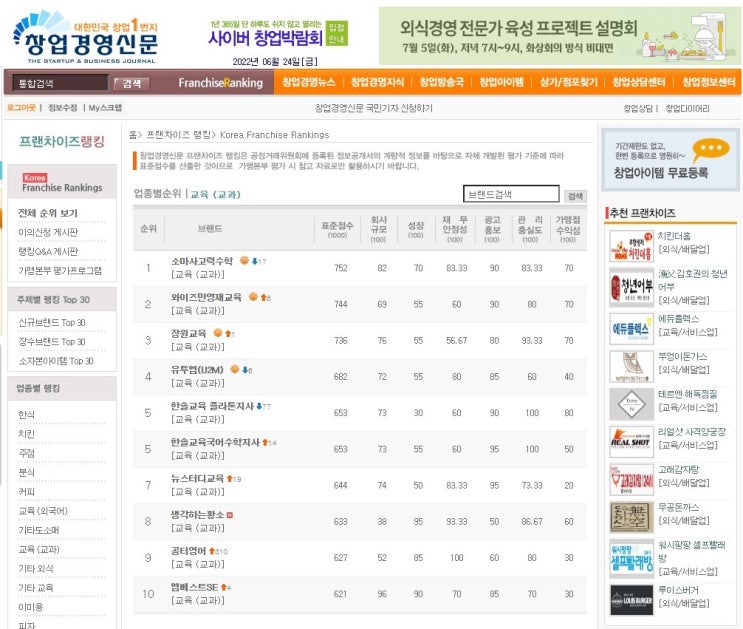Open the 창업경영지식 menu
Viewport: 743px width, 629px height.
tap(377, 82)
